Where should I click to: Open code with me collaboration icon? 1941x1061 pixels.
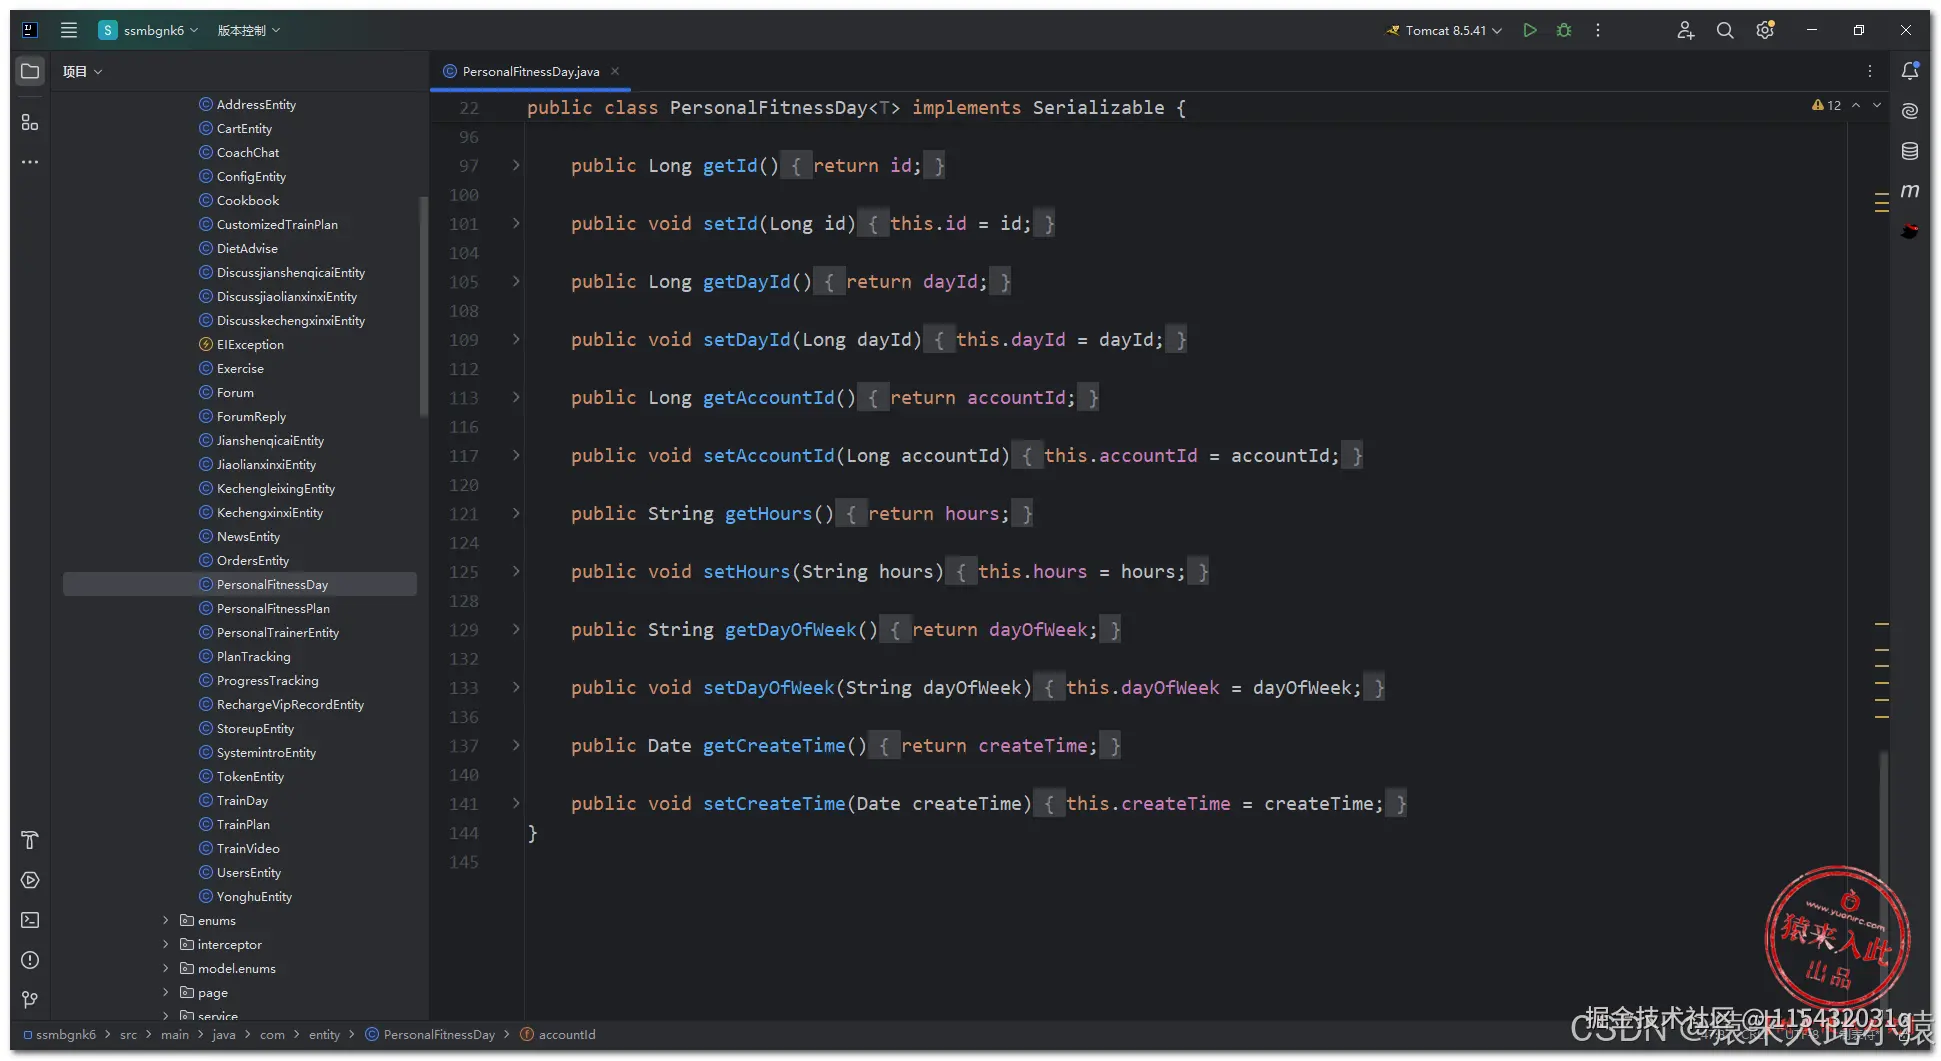(x=1686, y=30)
